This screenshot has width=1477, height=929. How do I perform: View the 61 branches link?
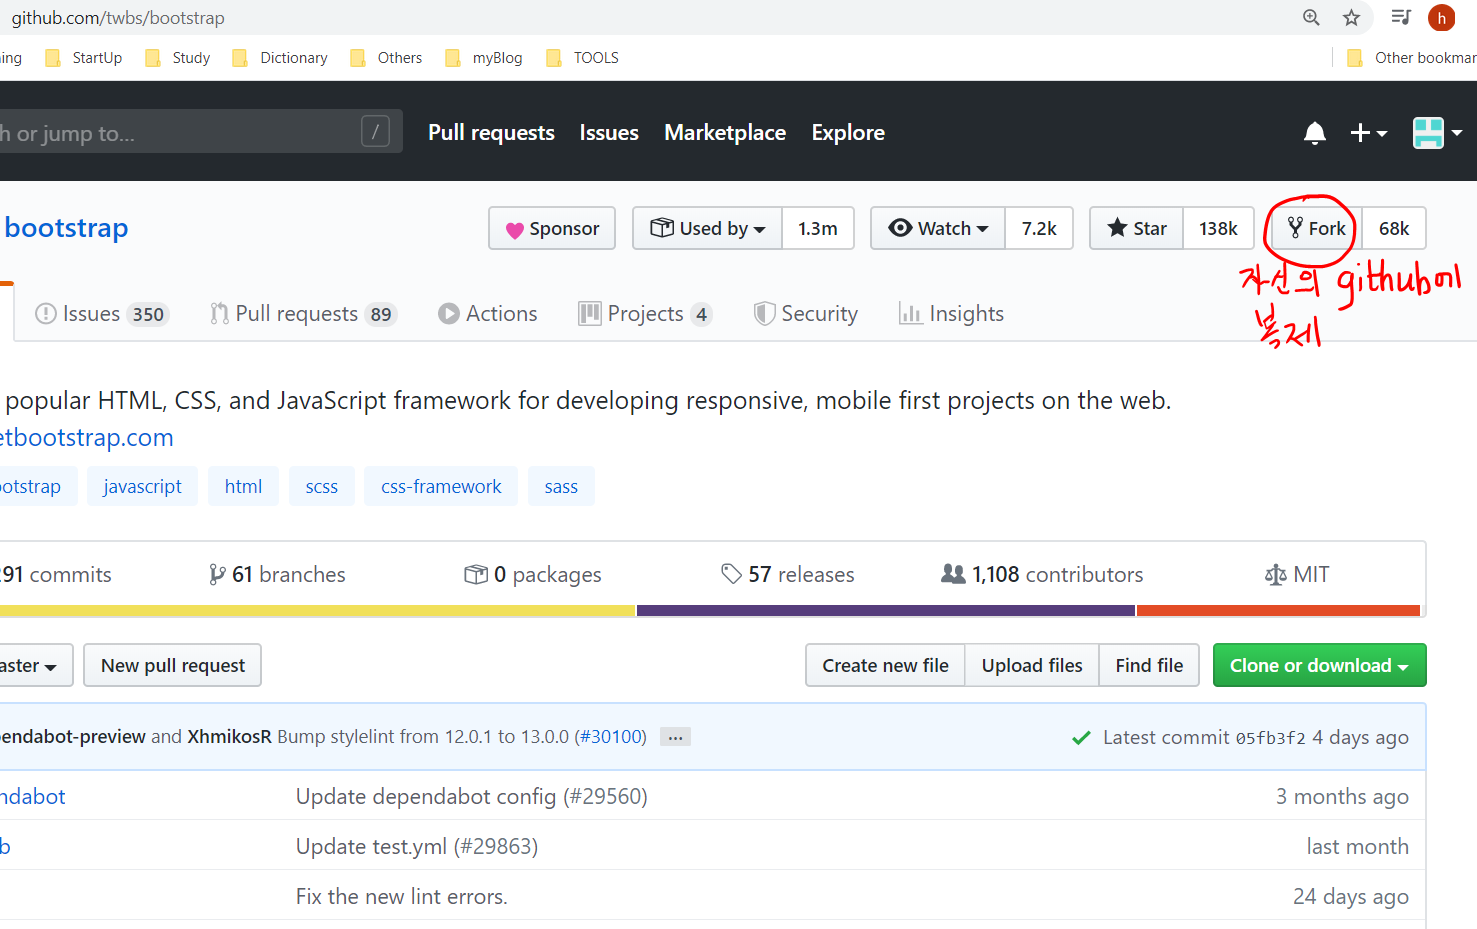click(x=277, y=575)
